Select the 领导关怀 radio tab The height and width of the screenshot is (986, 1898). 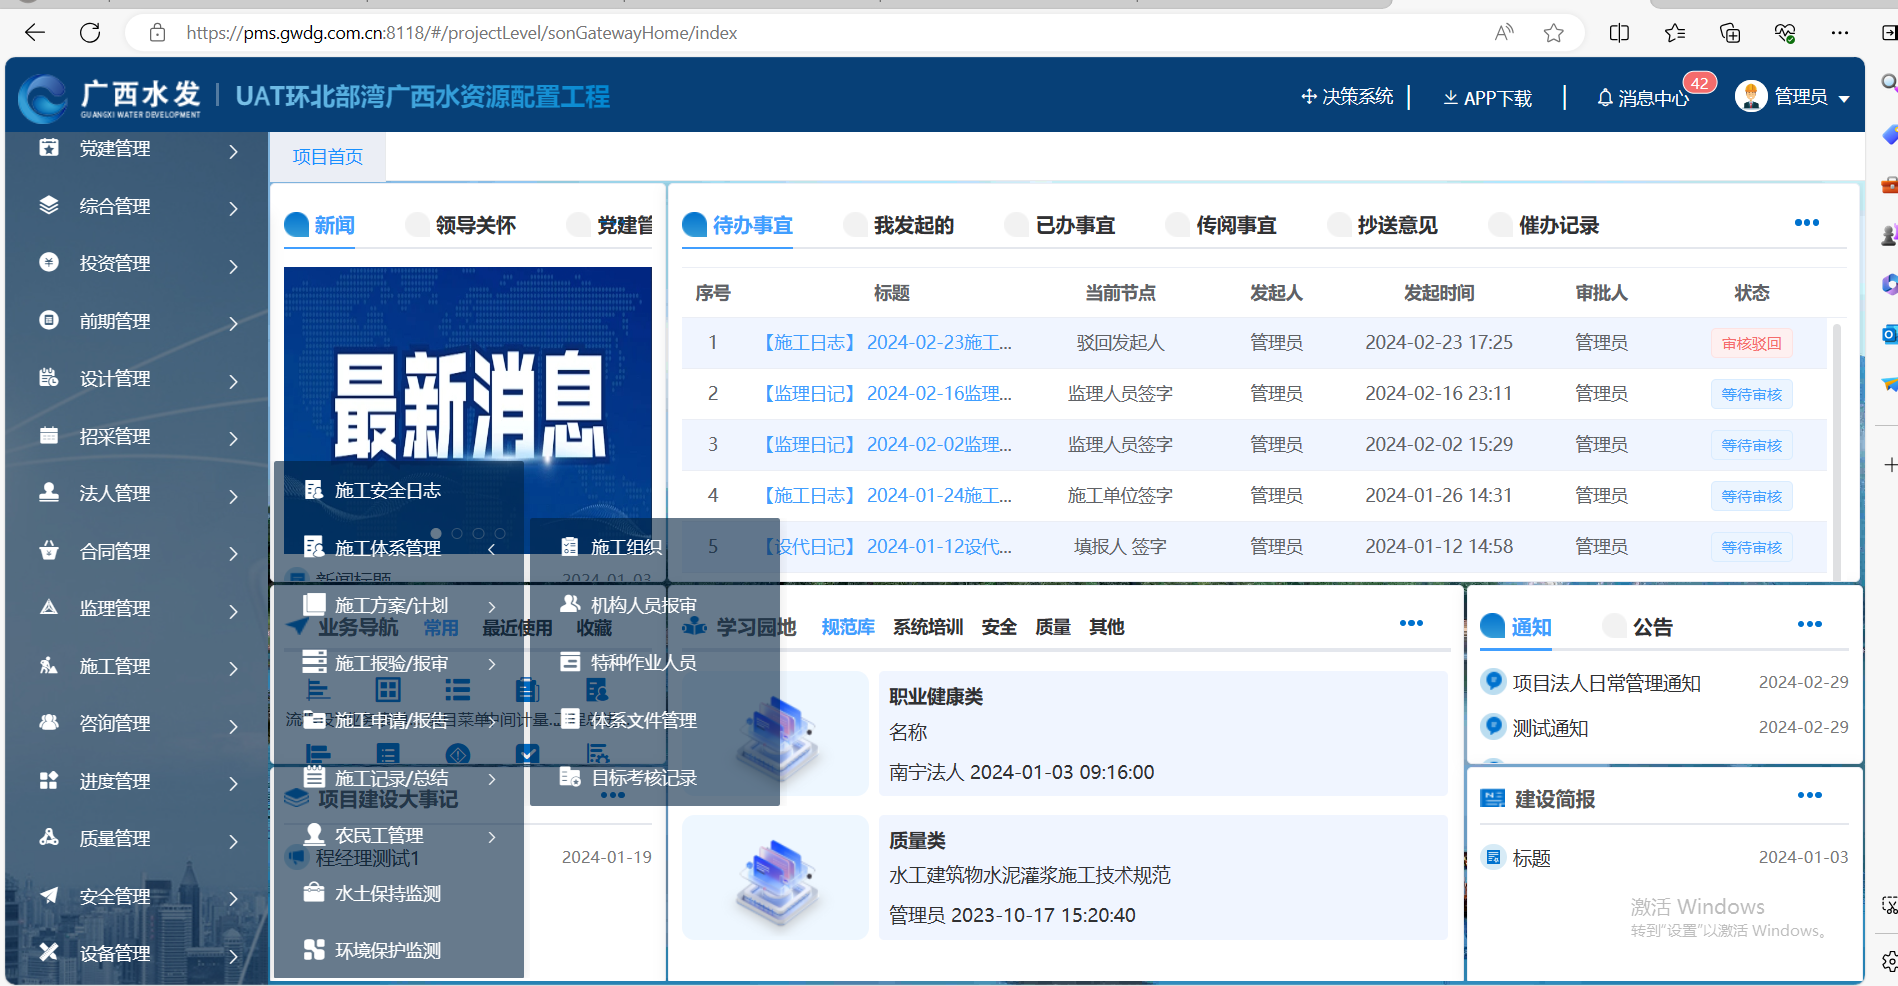click(461, 225)
